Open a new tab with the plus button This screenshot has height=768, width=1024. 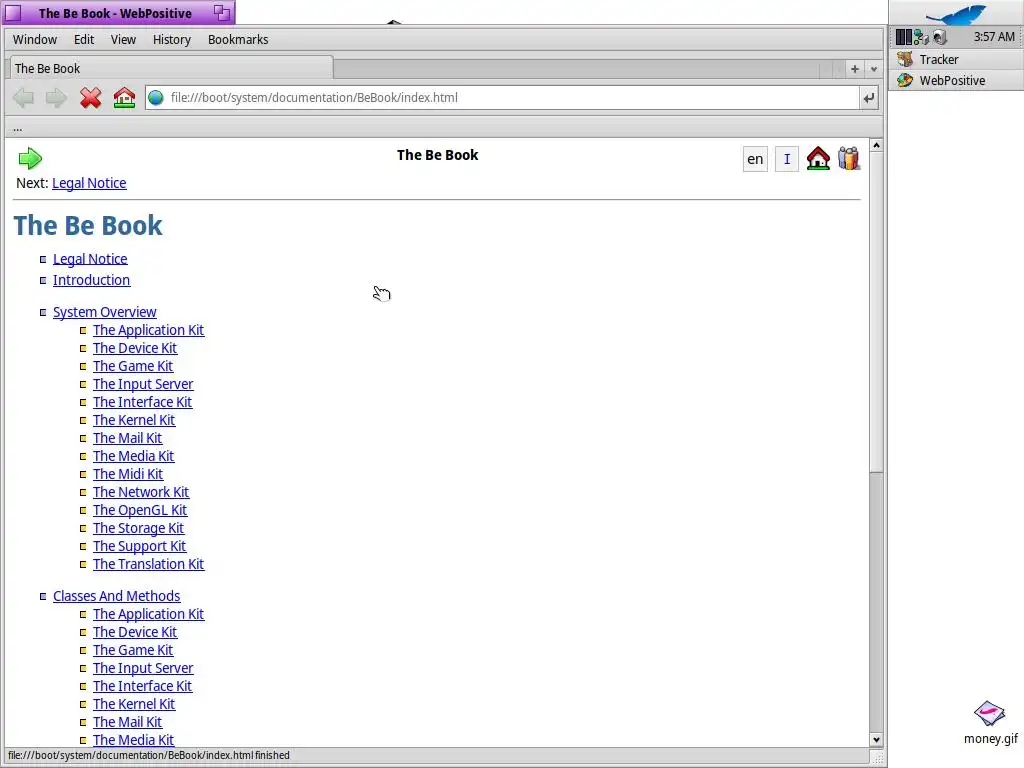click(x=854, y=69)
